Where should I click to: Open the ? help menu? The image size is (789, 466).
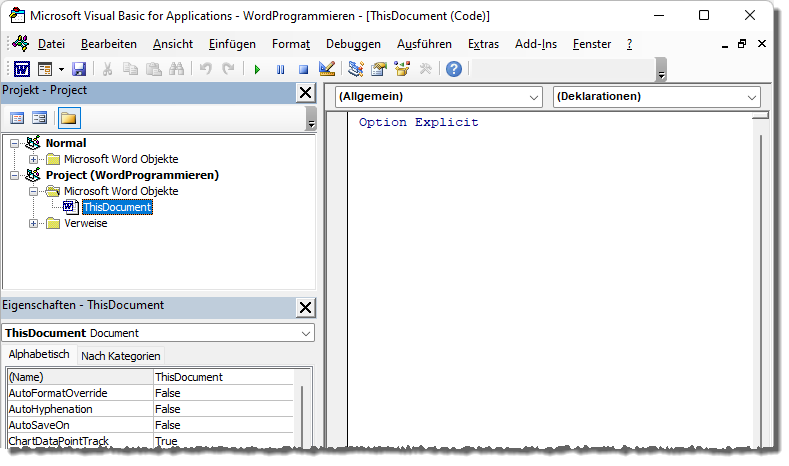629,44
